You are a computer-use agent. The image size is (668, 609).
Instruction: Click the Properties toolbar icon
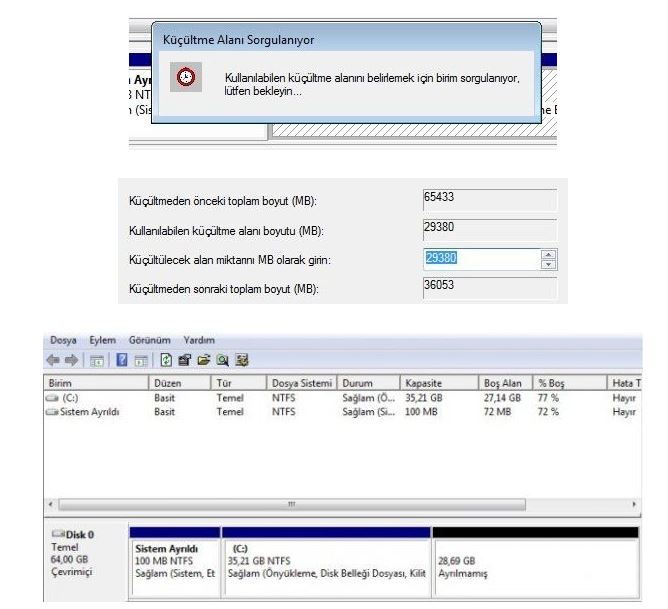pyautogui.click(x=186, y=360)
